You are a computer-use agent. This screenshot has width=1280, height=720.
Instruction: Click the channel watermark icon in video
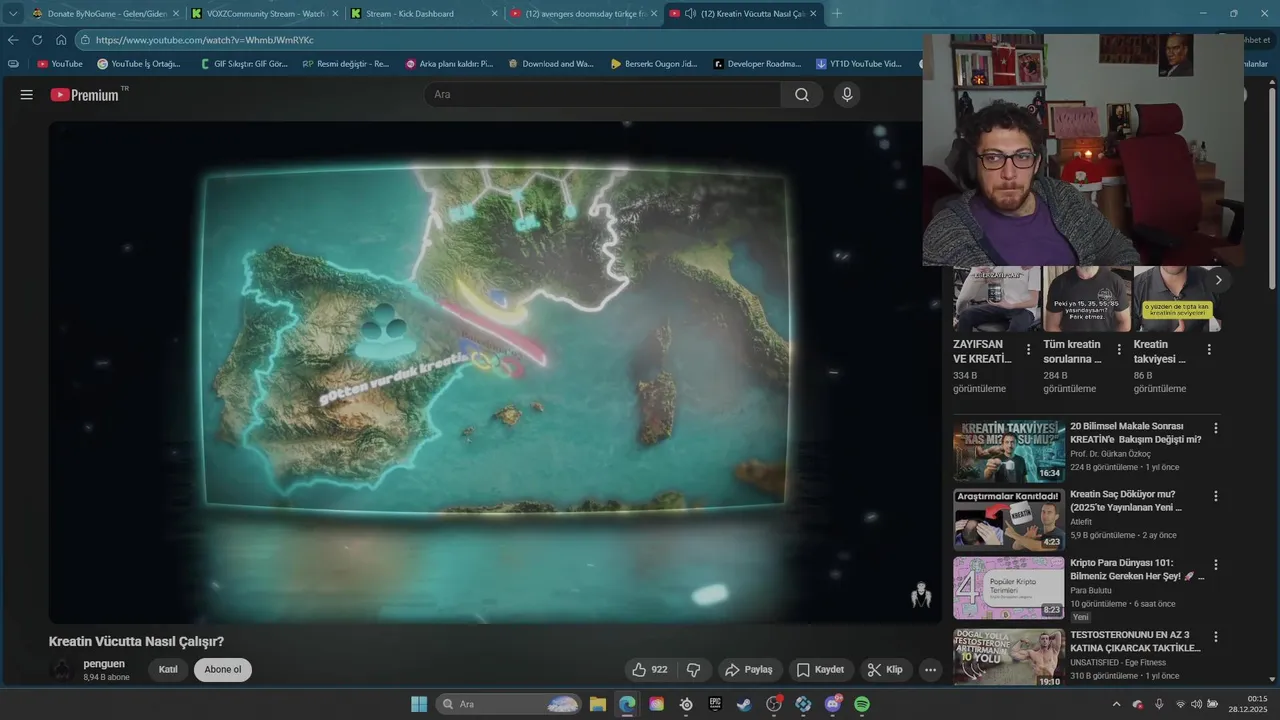pyautogui.click(x=921, y=596)
